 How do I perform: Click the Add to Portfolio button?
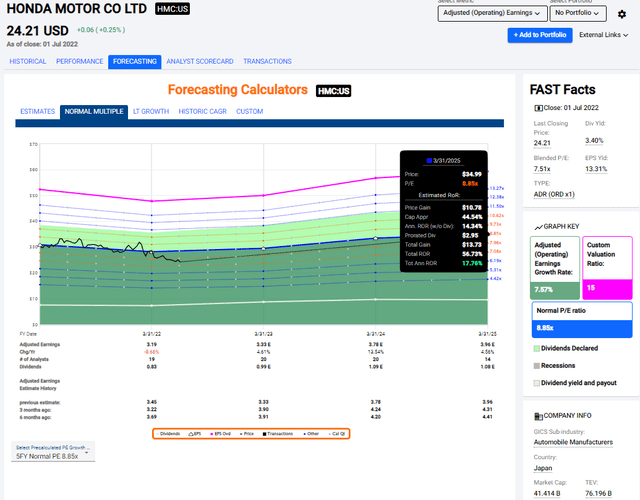point(539,35)
